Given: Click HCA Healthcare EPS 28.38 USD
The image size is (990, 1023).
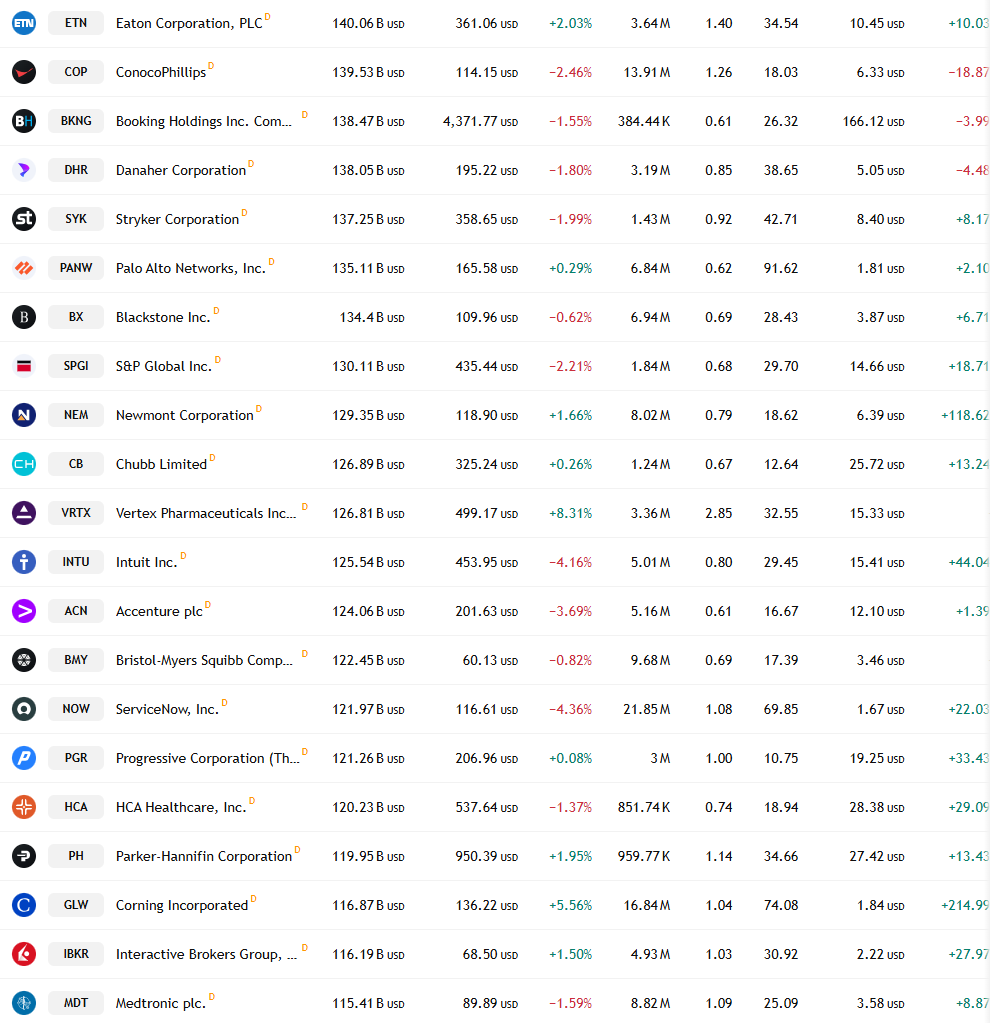Looking at the screenshot, I should pos(876,807).
